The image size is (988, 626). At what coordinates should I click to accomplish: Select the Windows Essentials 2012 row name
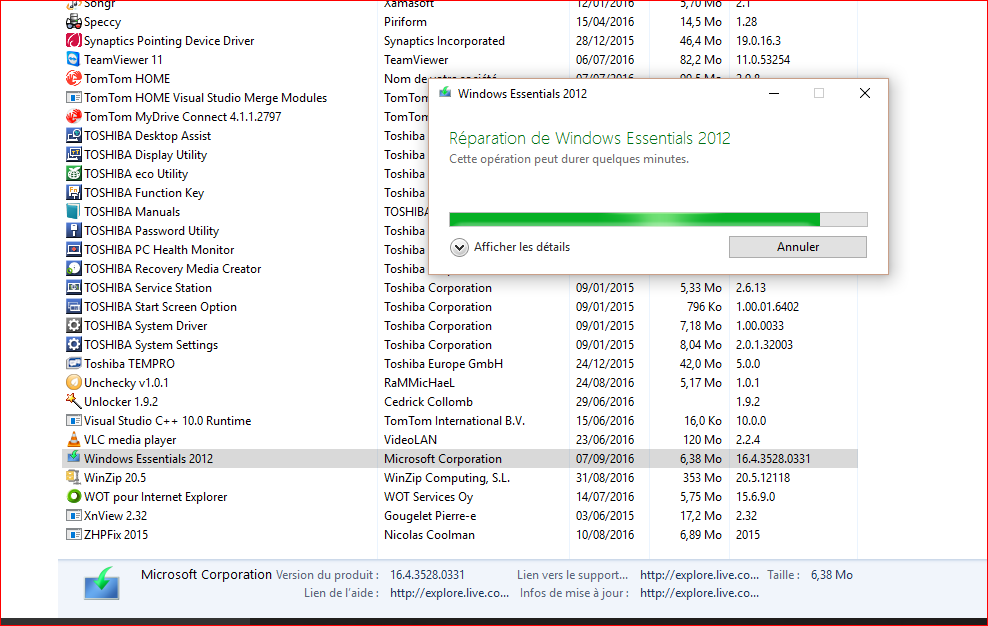(x=149, y=459)
